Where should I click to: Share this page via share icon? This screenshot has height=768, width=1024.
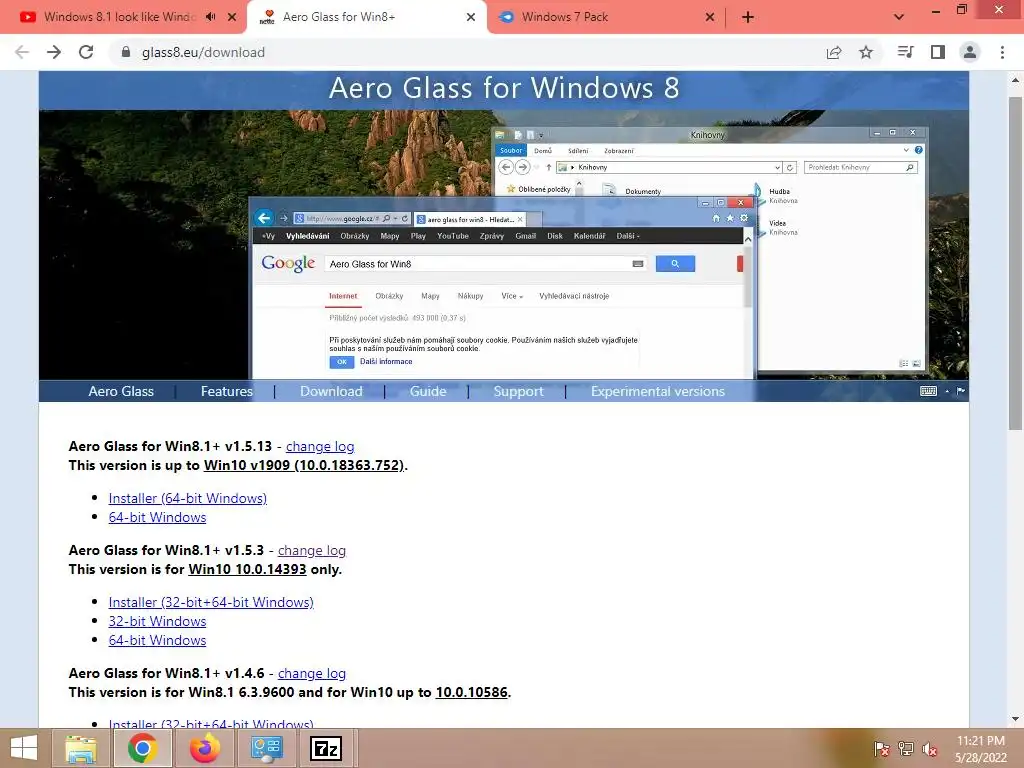coord(834,52)
